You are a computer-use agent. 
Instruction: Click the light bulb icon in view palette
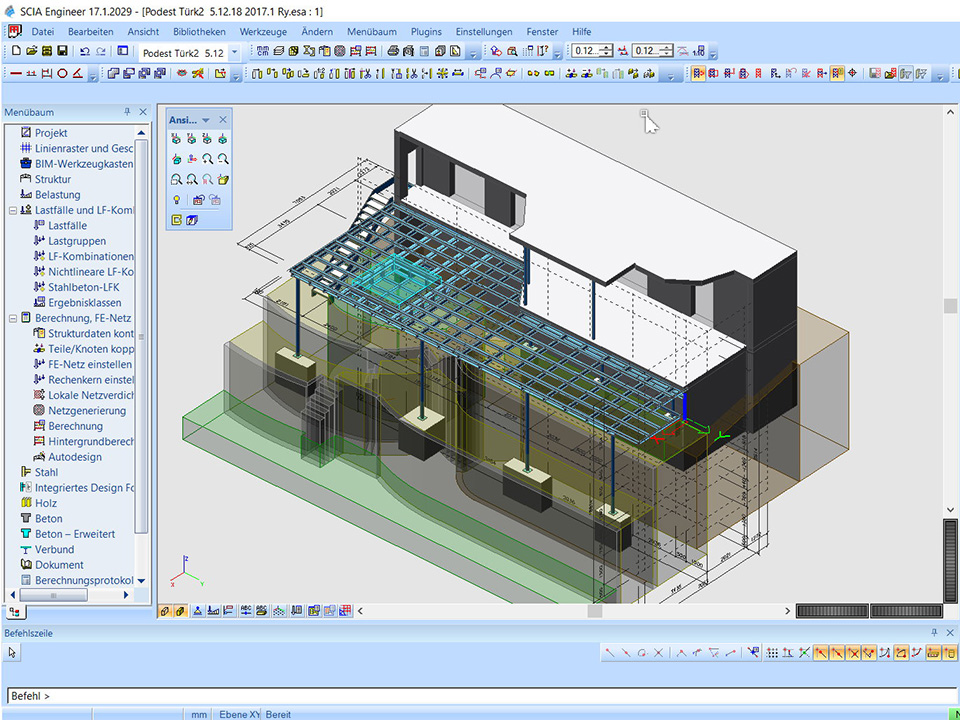tap(176, 200)
